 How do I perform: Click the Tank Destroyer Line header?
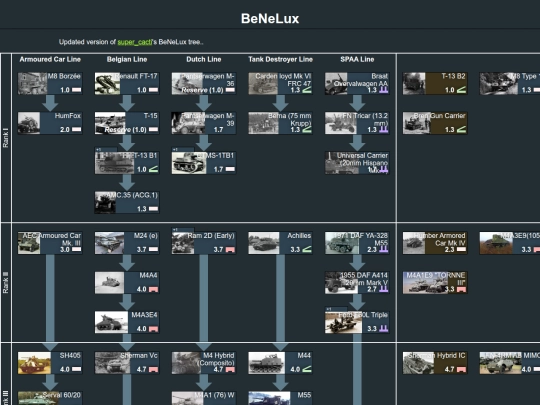(x=281, y=59)
